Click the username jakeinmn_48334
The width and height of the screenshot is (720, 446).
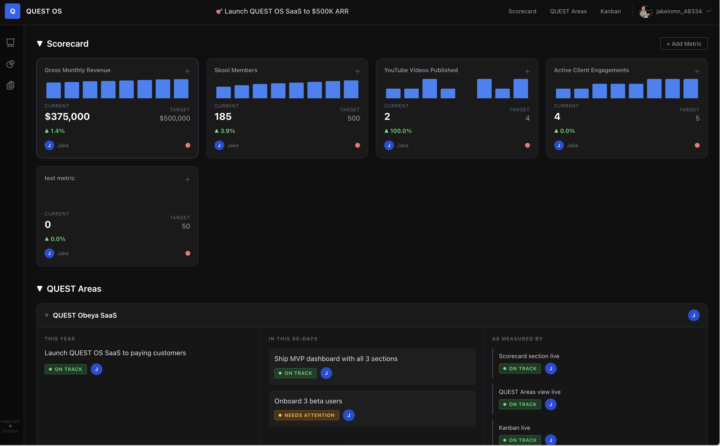pos(679,11)
